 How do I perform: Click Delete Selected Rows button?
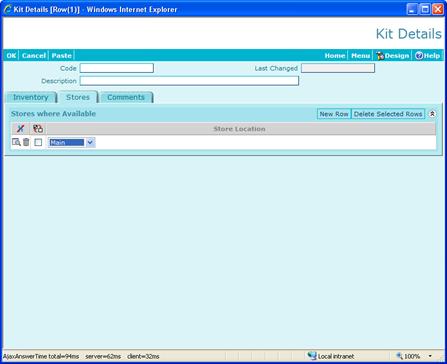point(388,114)
